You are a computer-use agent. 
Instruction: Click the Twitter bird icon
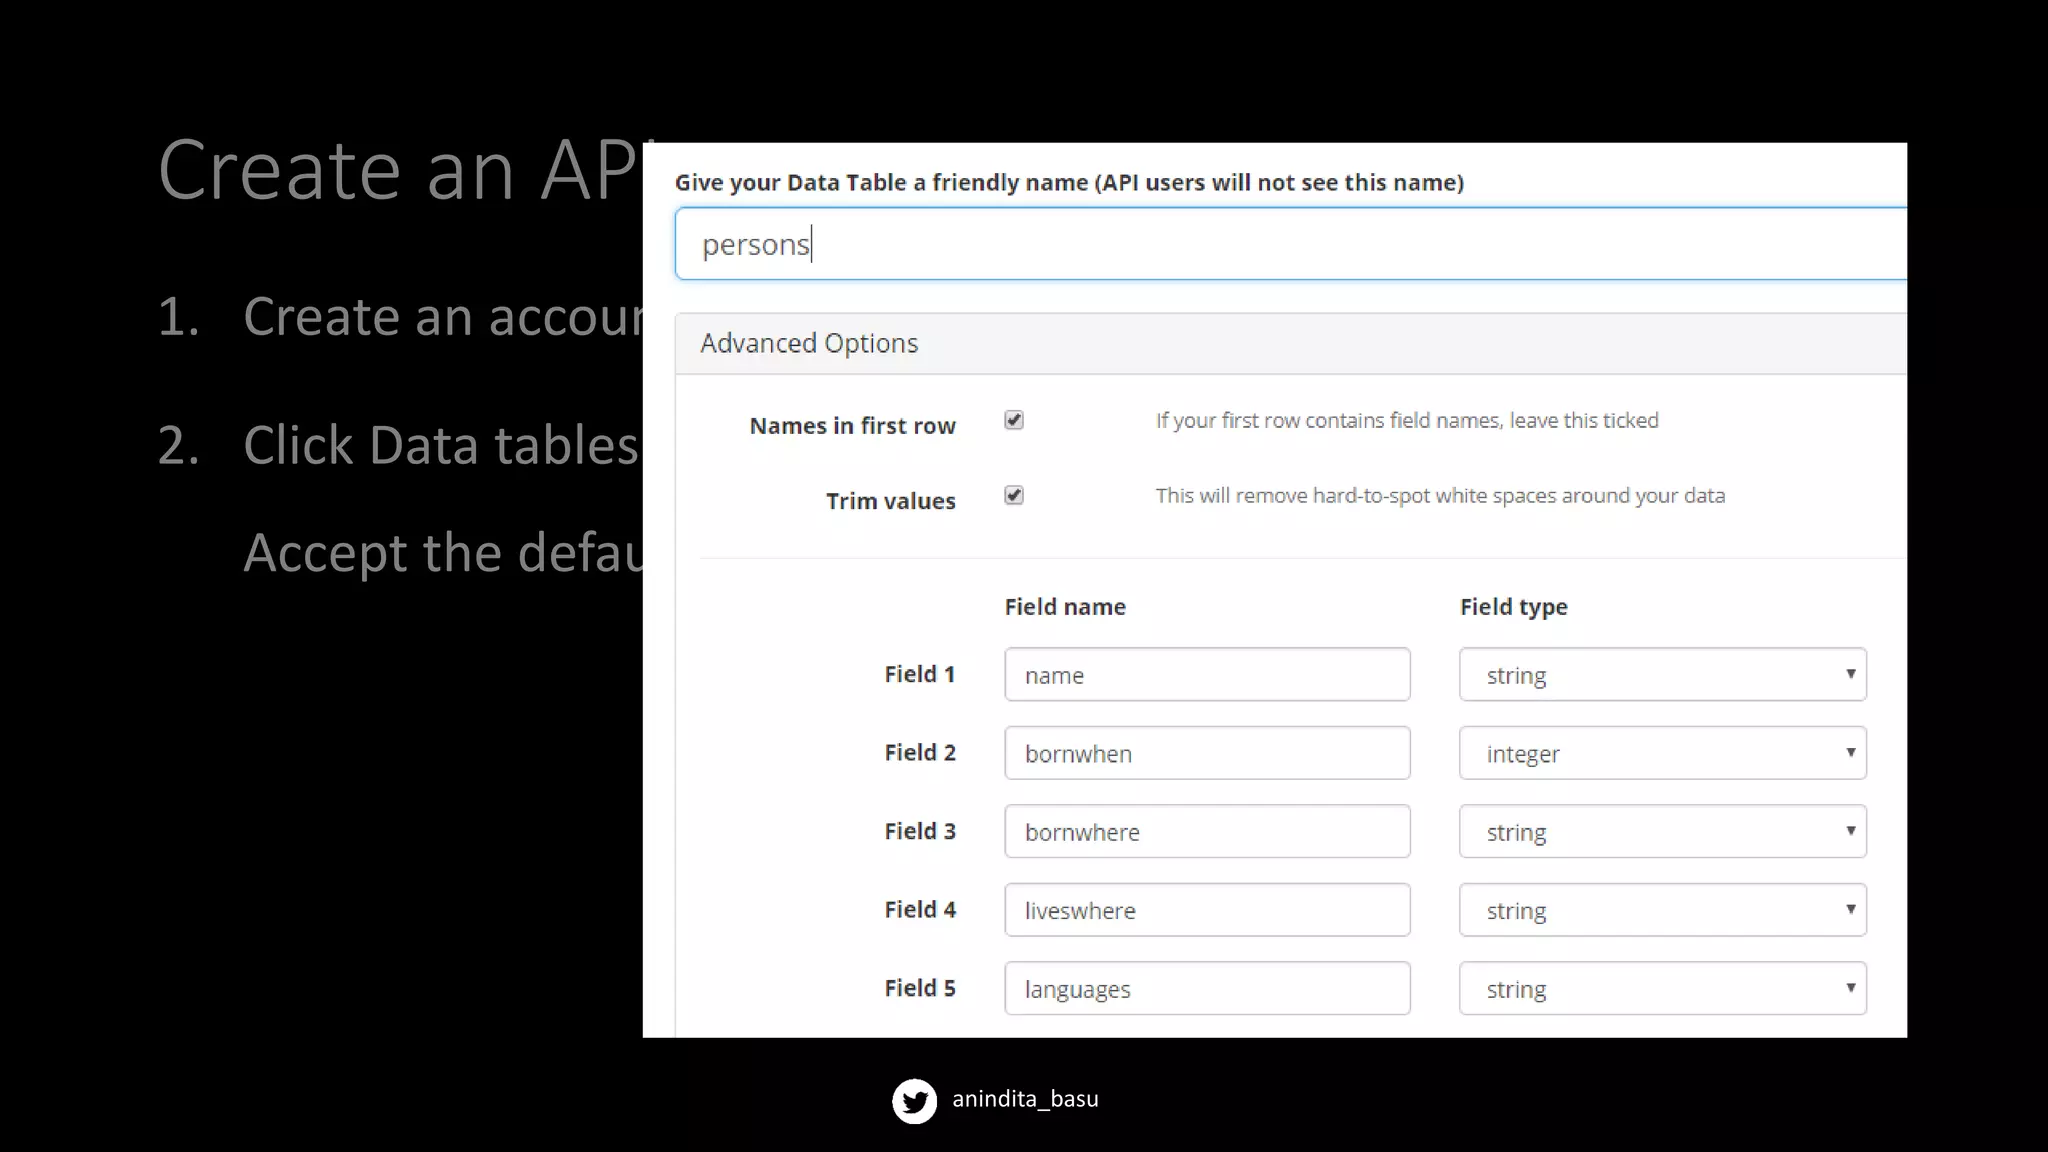tap(914, 1101)
